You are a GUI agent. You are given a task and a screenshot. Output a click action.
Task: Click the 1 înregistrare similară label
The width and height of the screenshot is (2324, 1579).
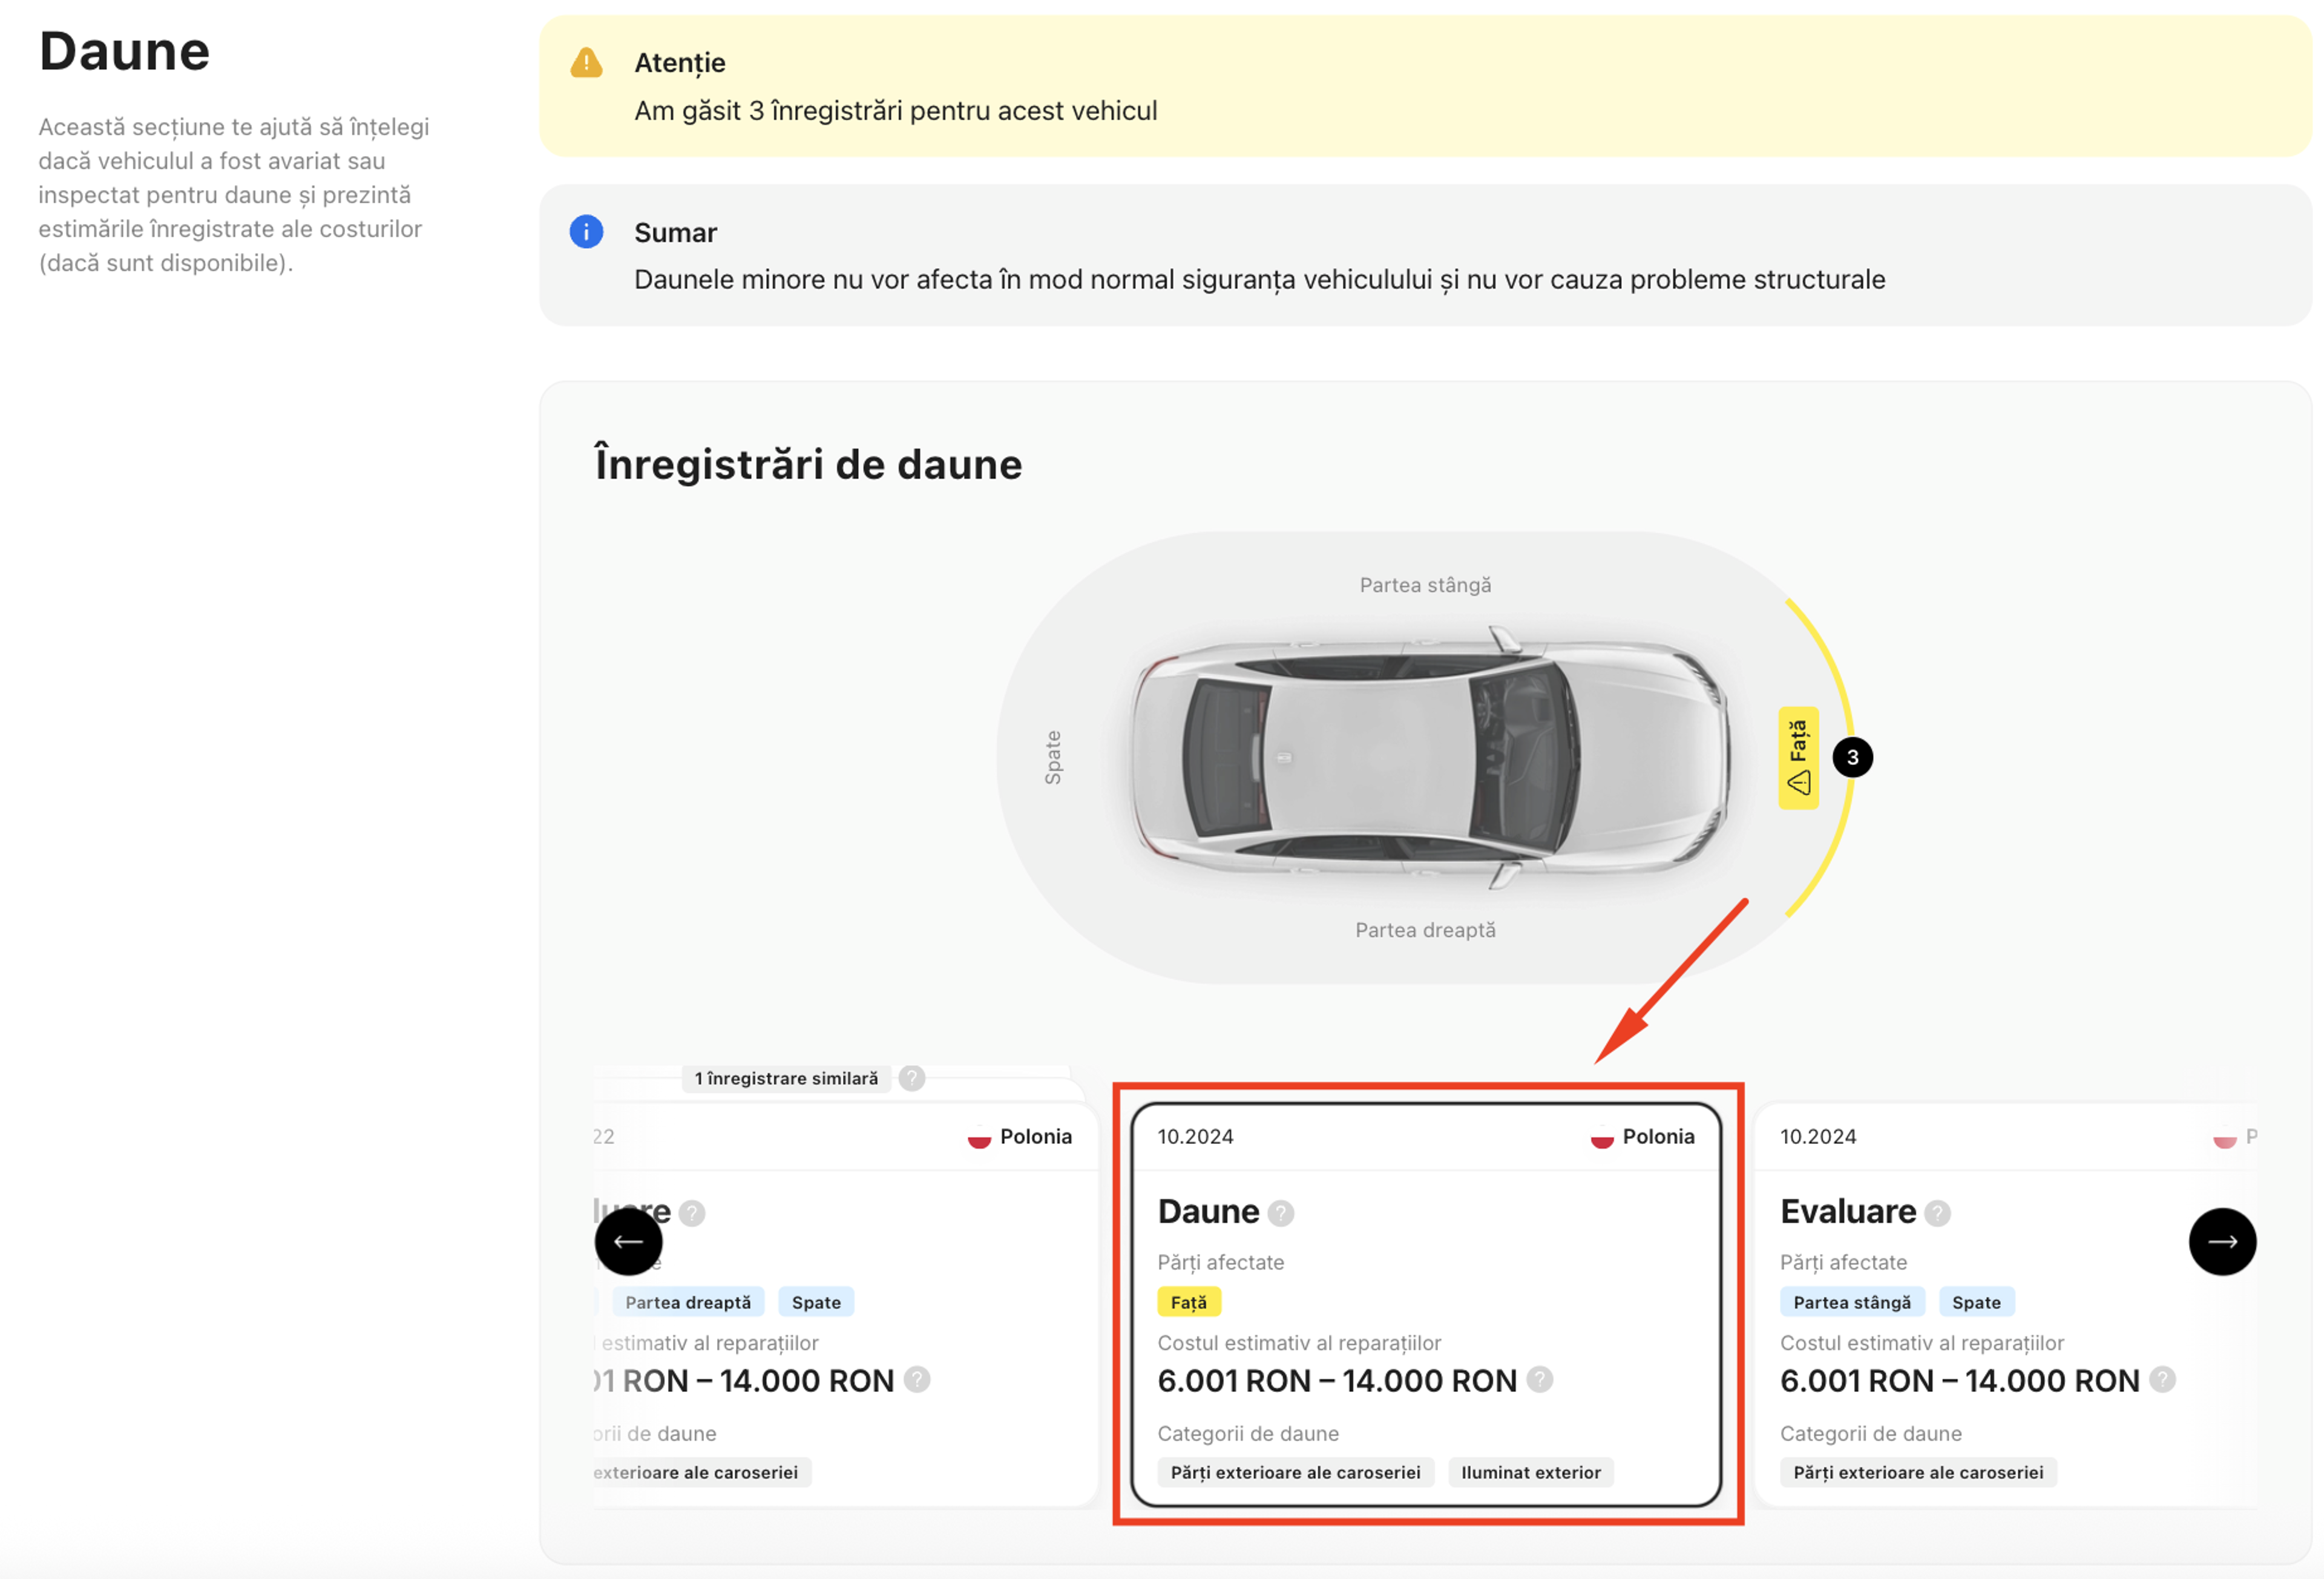pyautogui.click(x=786, y=1078)
